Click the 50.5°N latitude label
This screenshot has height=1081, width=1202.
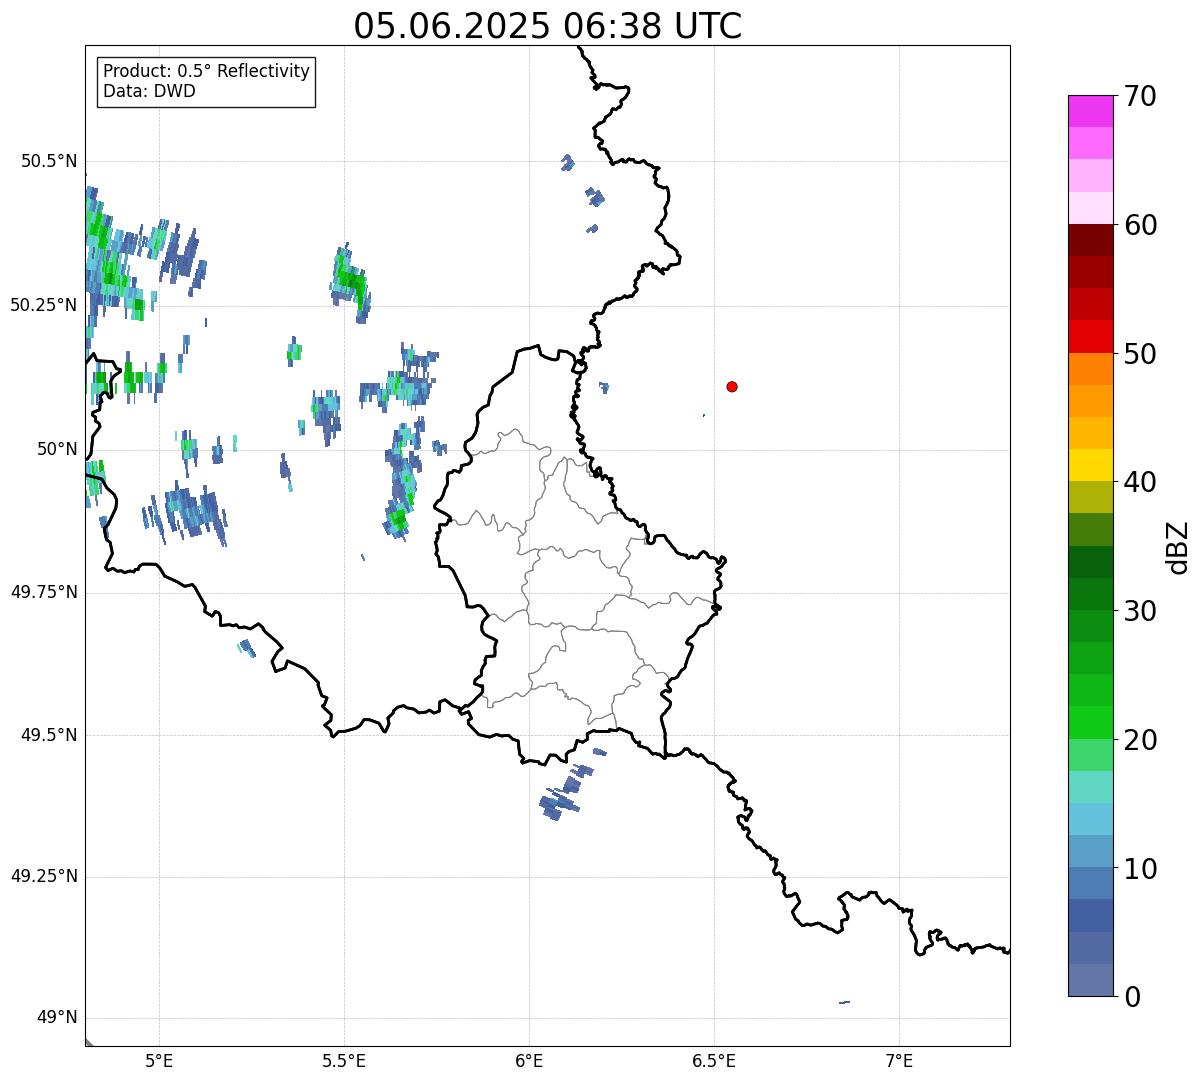(x=48, y=162)
